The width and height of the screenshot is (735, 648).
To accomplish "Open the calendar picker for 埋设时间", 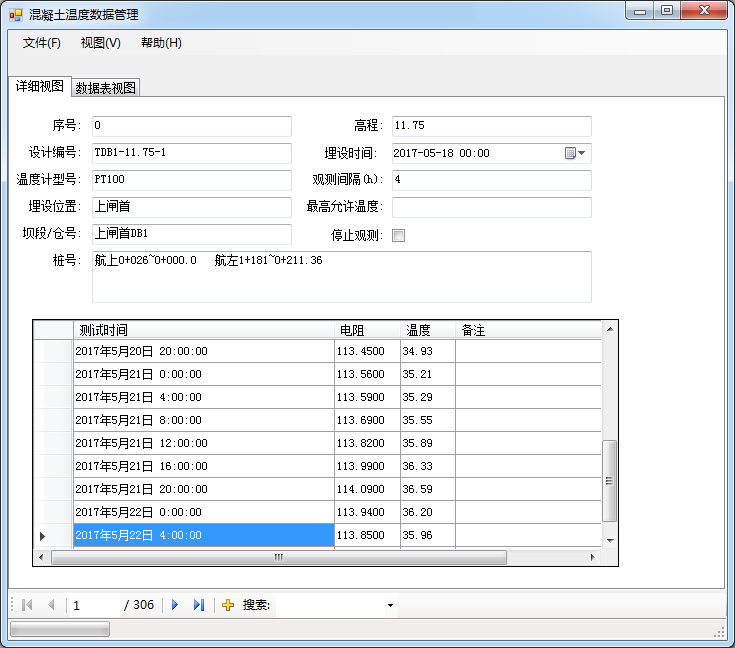I will 575,153.
